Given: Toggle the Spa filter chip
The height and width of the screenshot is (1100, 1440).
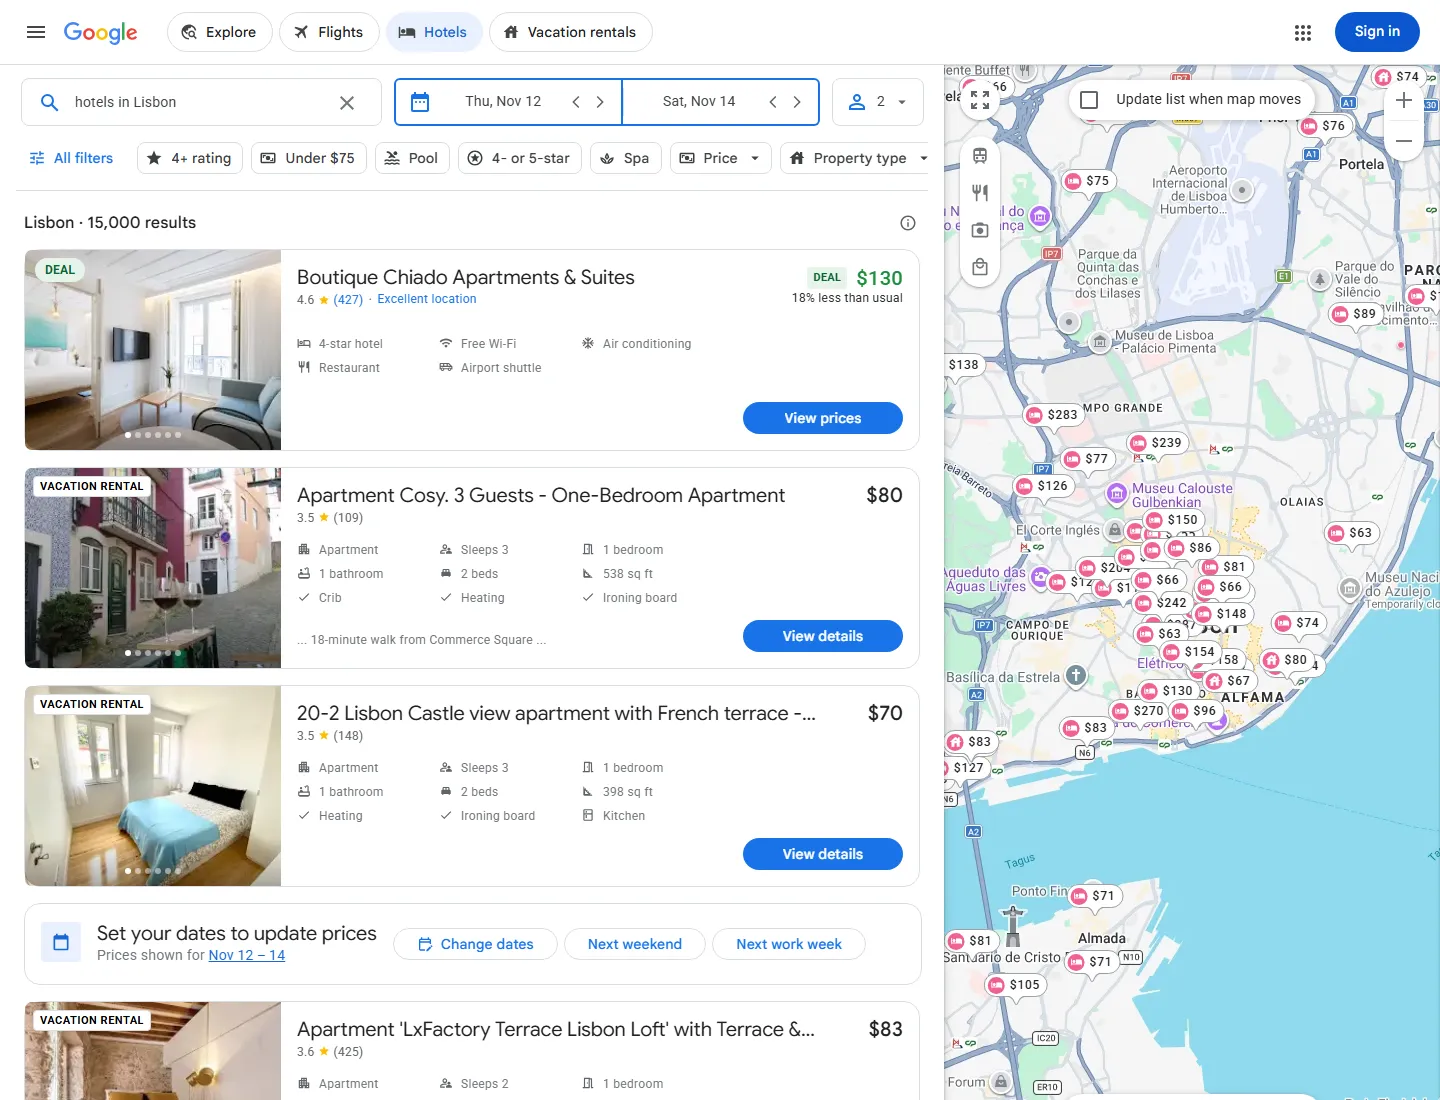Looking at the screenshot, I should click(x=625, y=158).
